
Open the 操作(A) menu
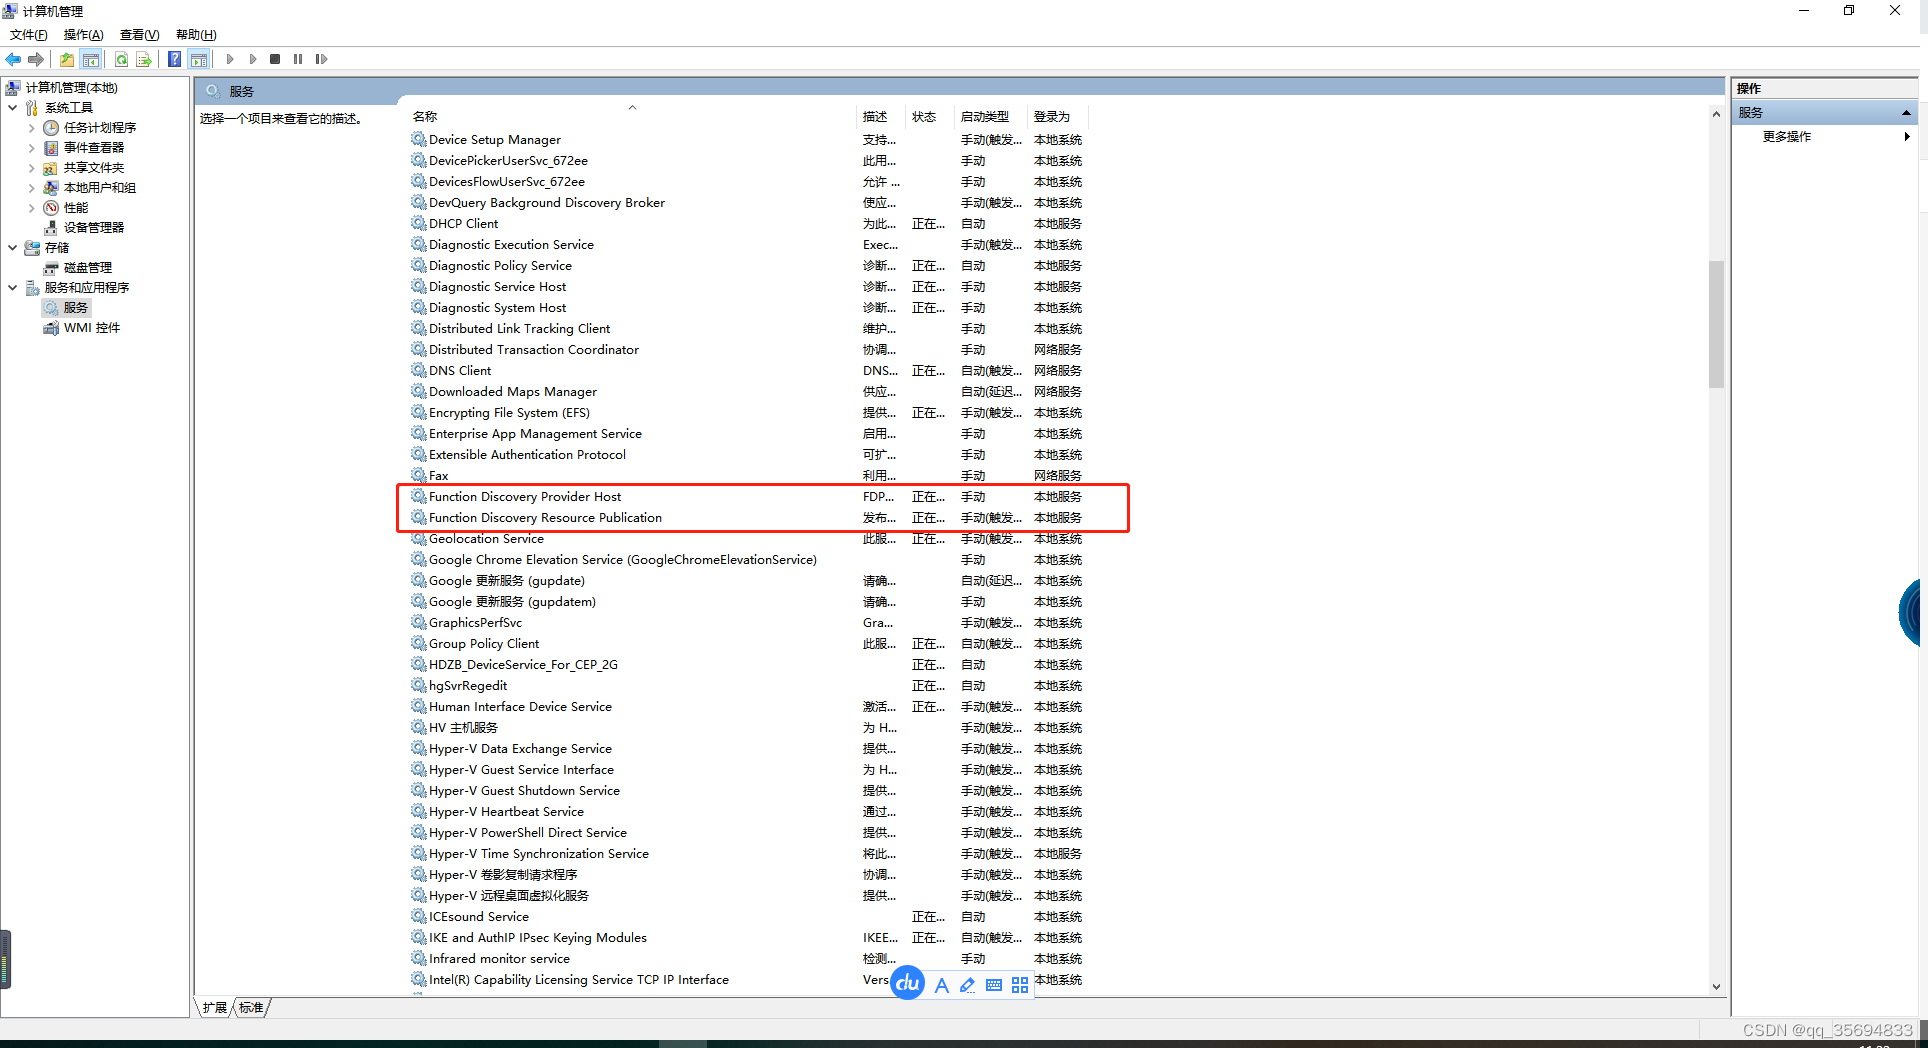(84, 35)
